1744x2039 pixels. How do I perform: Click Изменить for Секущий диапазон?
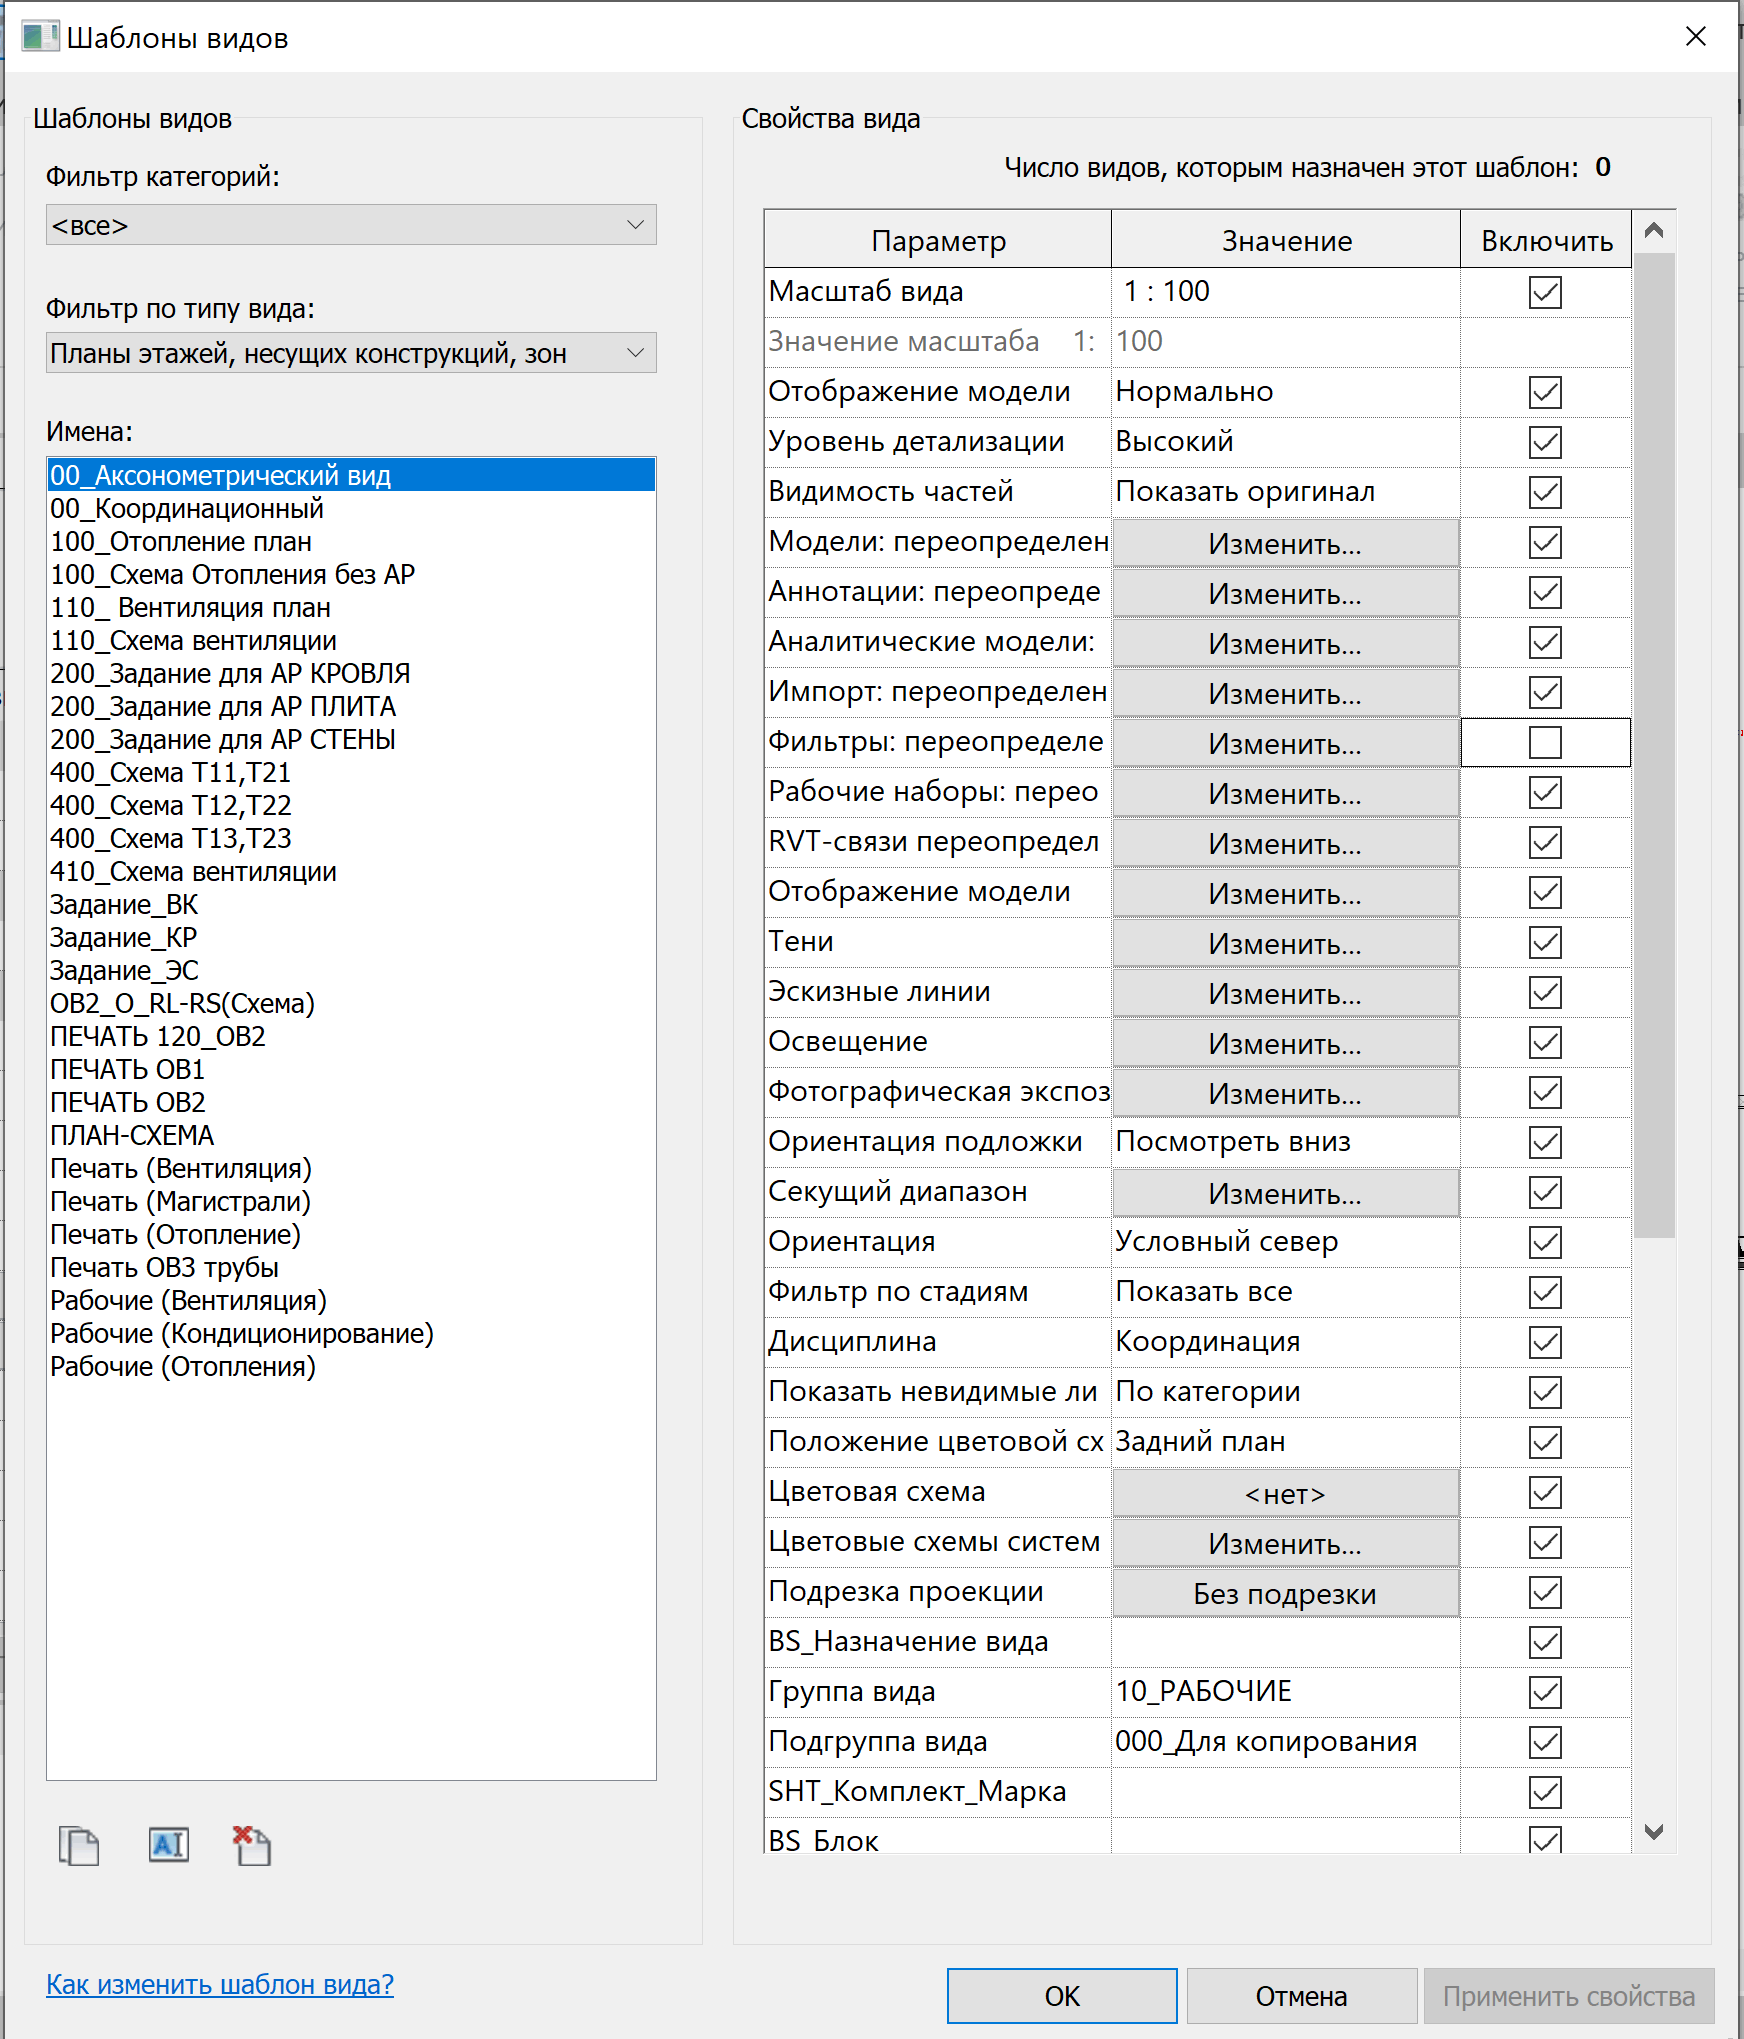click(1285, 1193)
